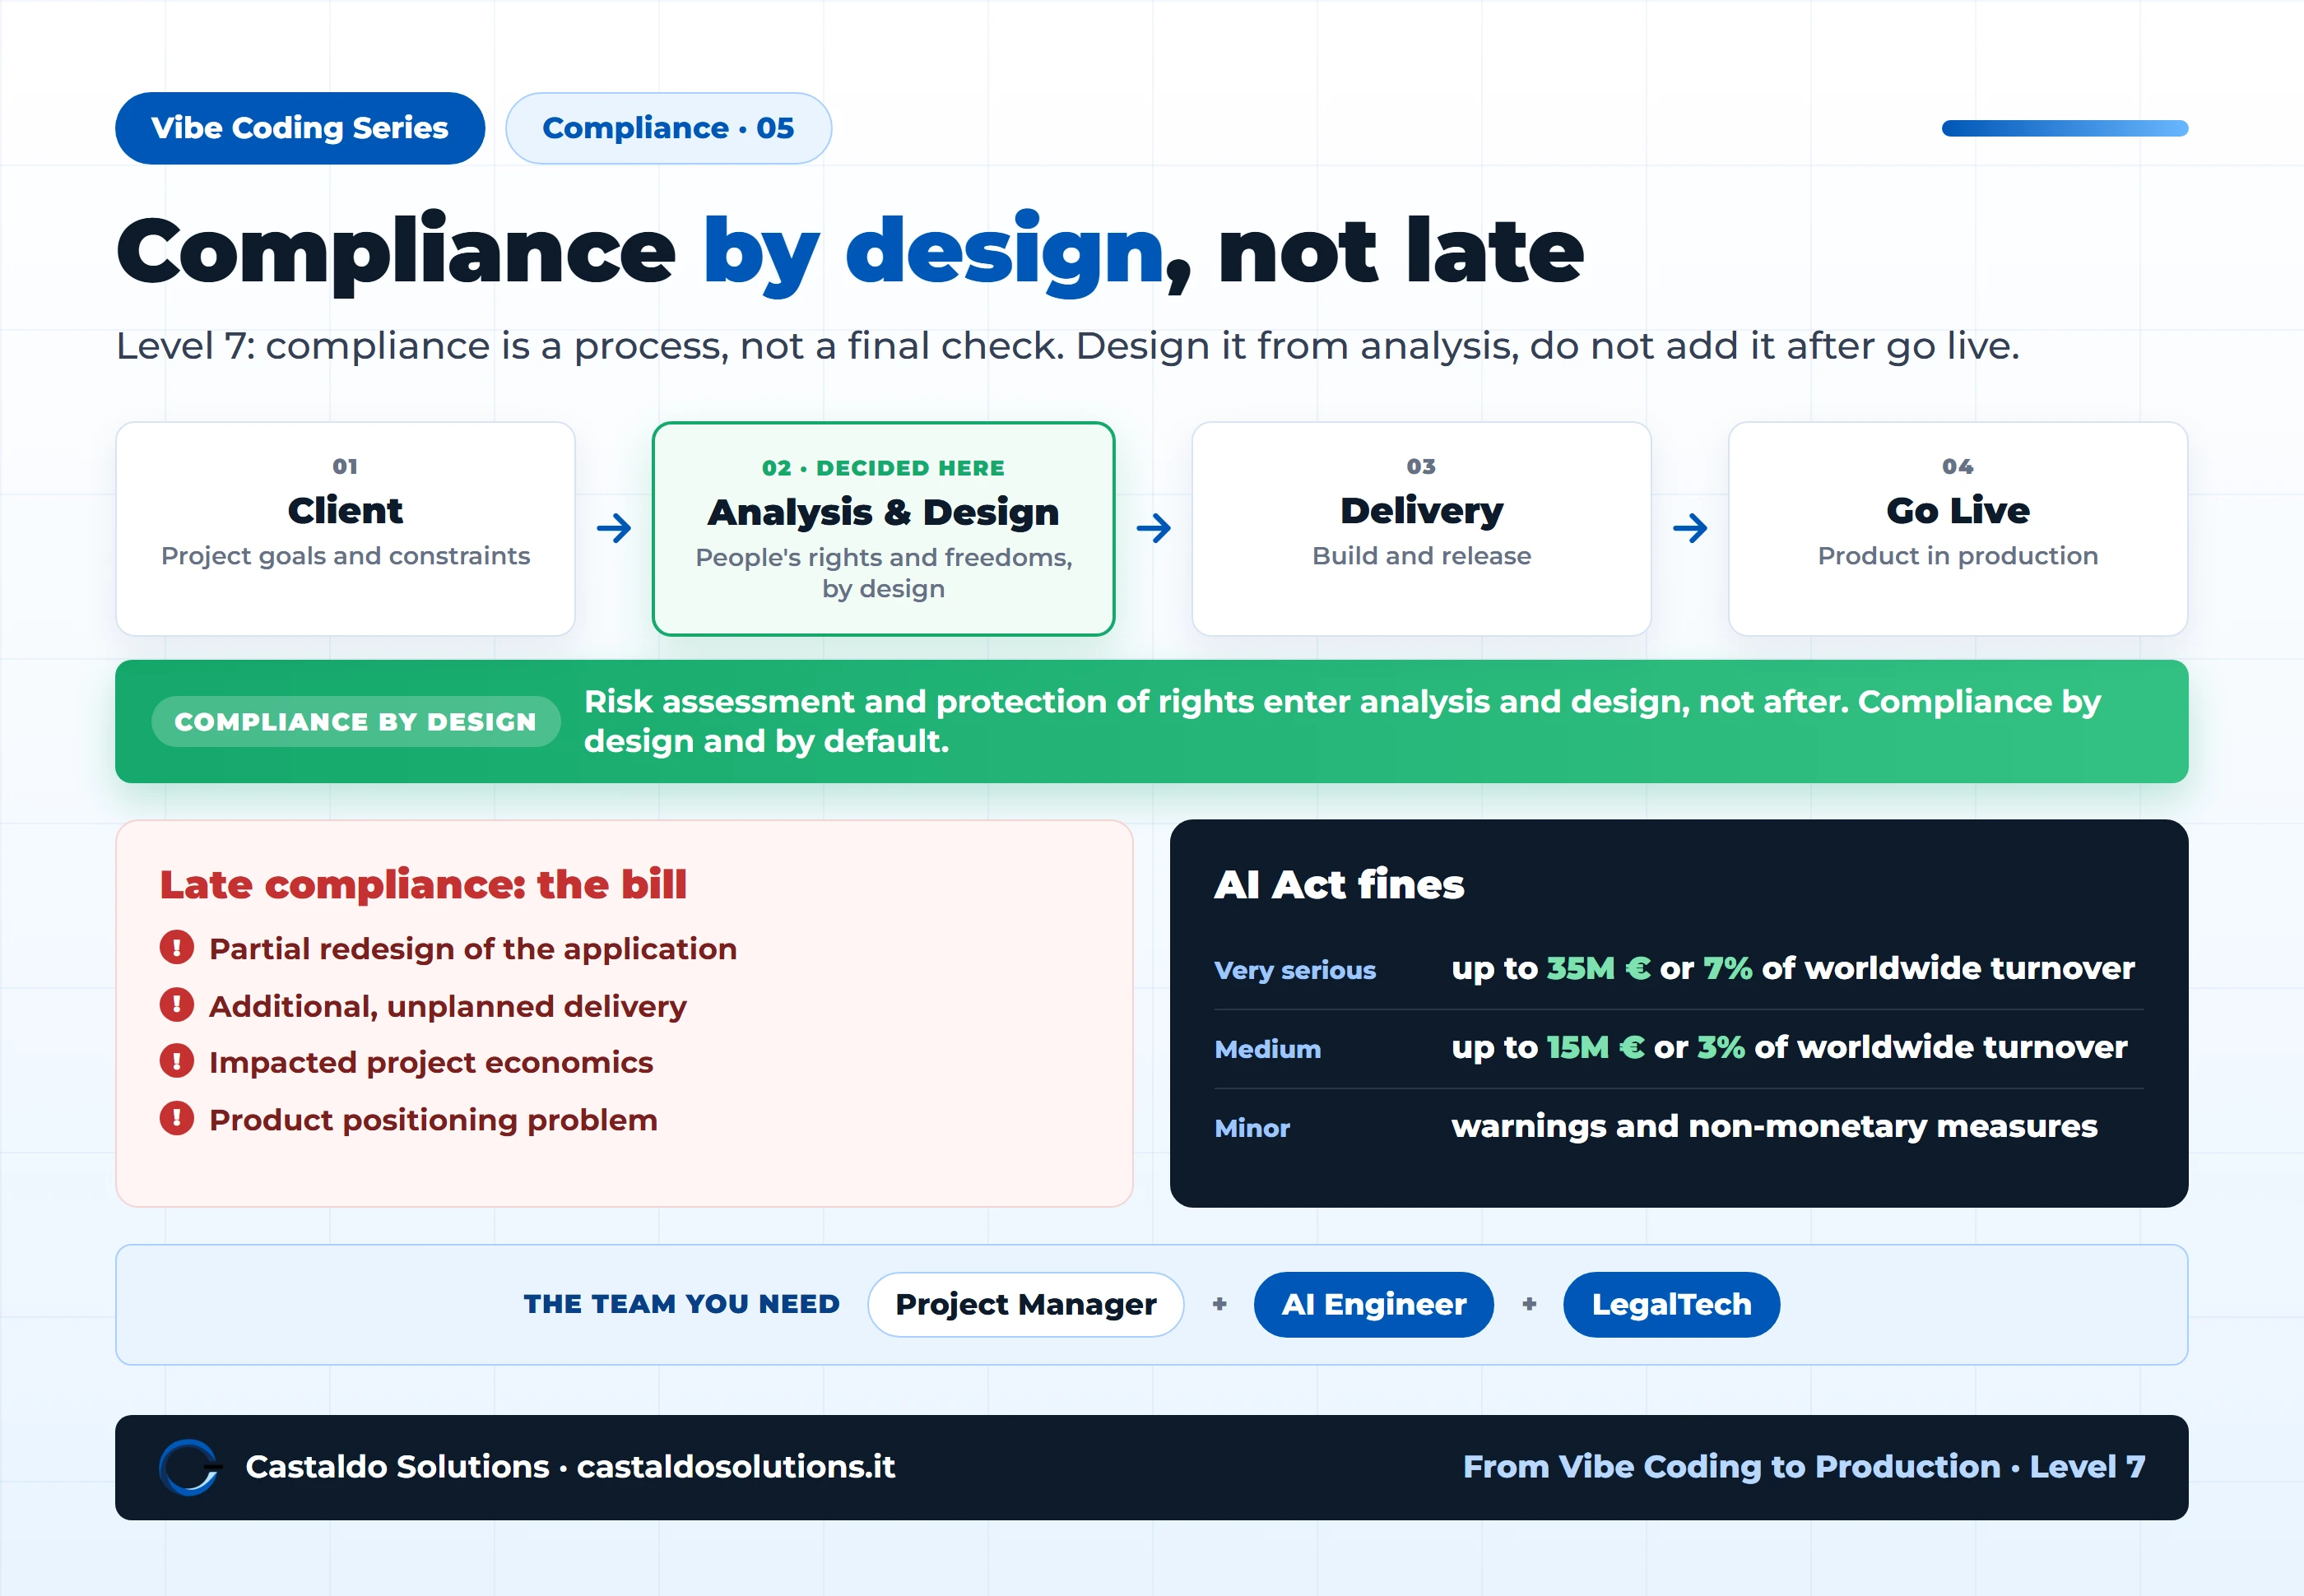This screenshot has width=2304, height=1596.
Task: Click 'Product in production' description
Action: tap(1958, 556)
